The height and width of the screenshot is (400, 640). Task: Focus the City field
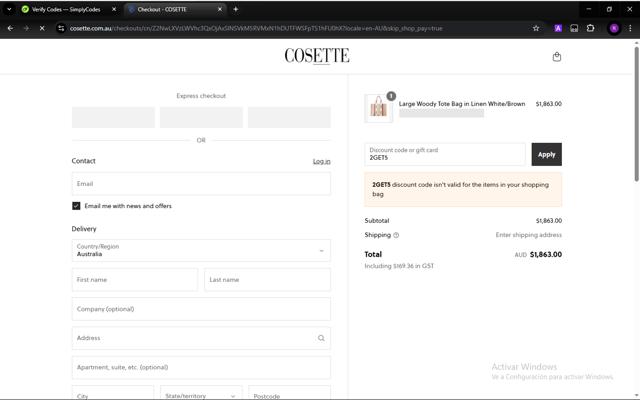click(113, 394)
